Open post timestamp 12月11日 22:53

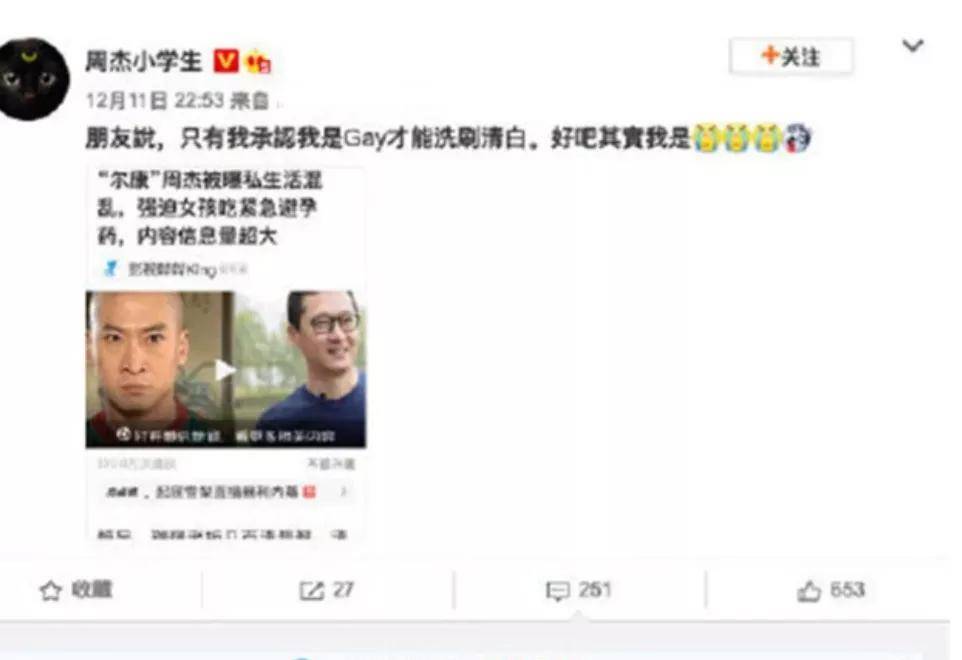tap(155, 100)
